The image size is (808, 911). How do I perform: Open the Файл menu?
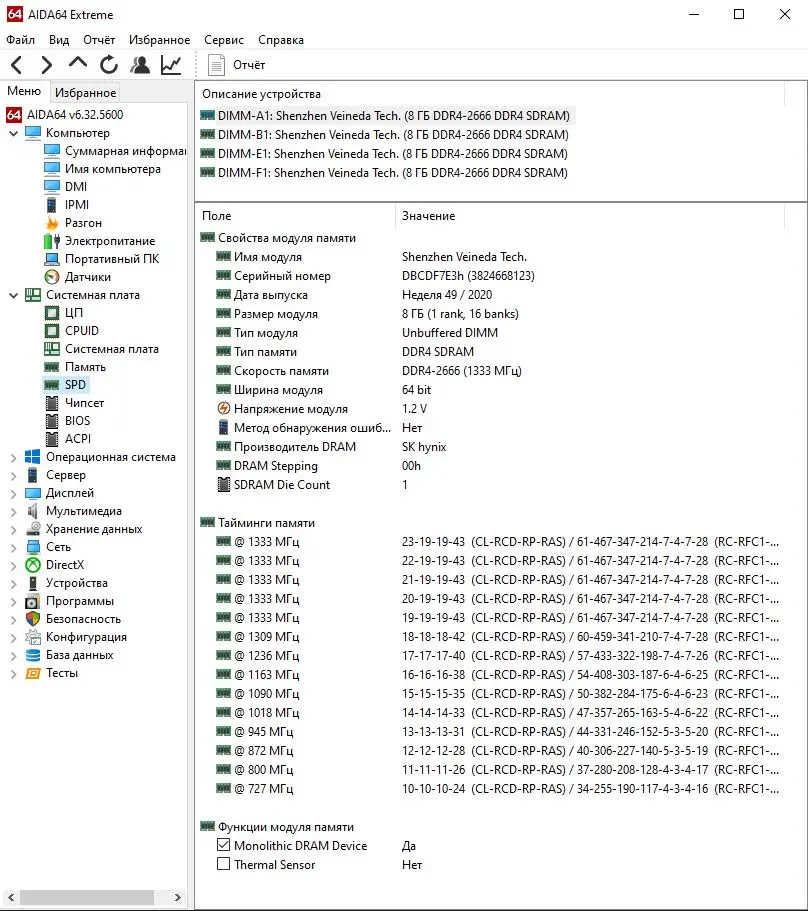[x=20, y=40]
